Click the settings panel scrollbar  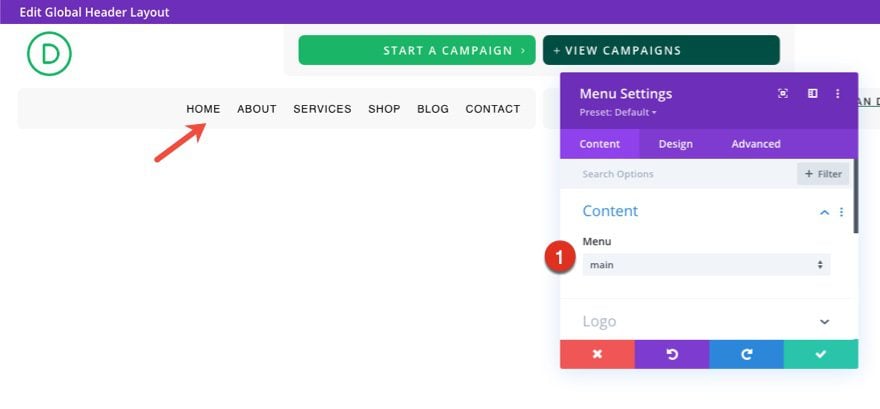(x=855, y=196)
